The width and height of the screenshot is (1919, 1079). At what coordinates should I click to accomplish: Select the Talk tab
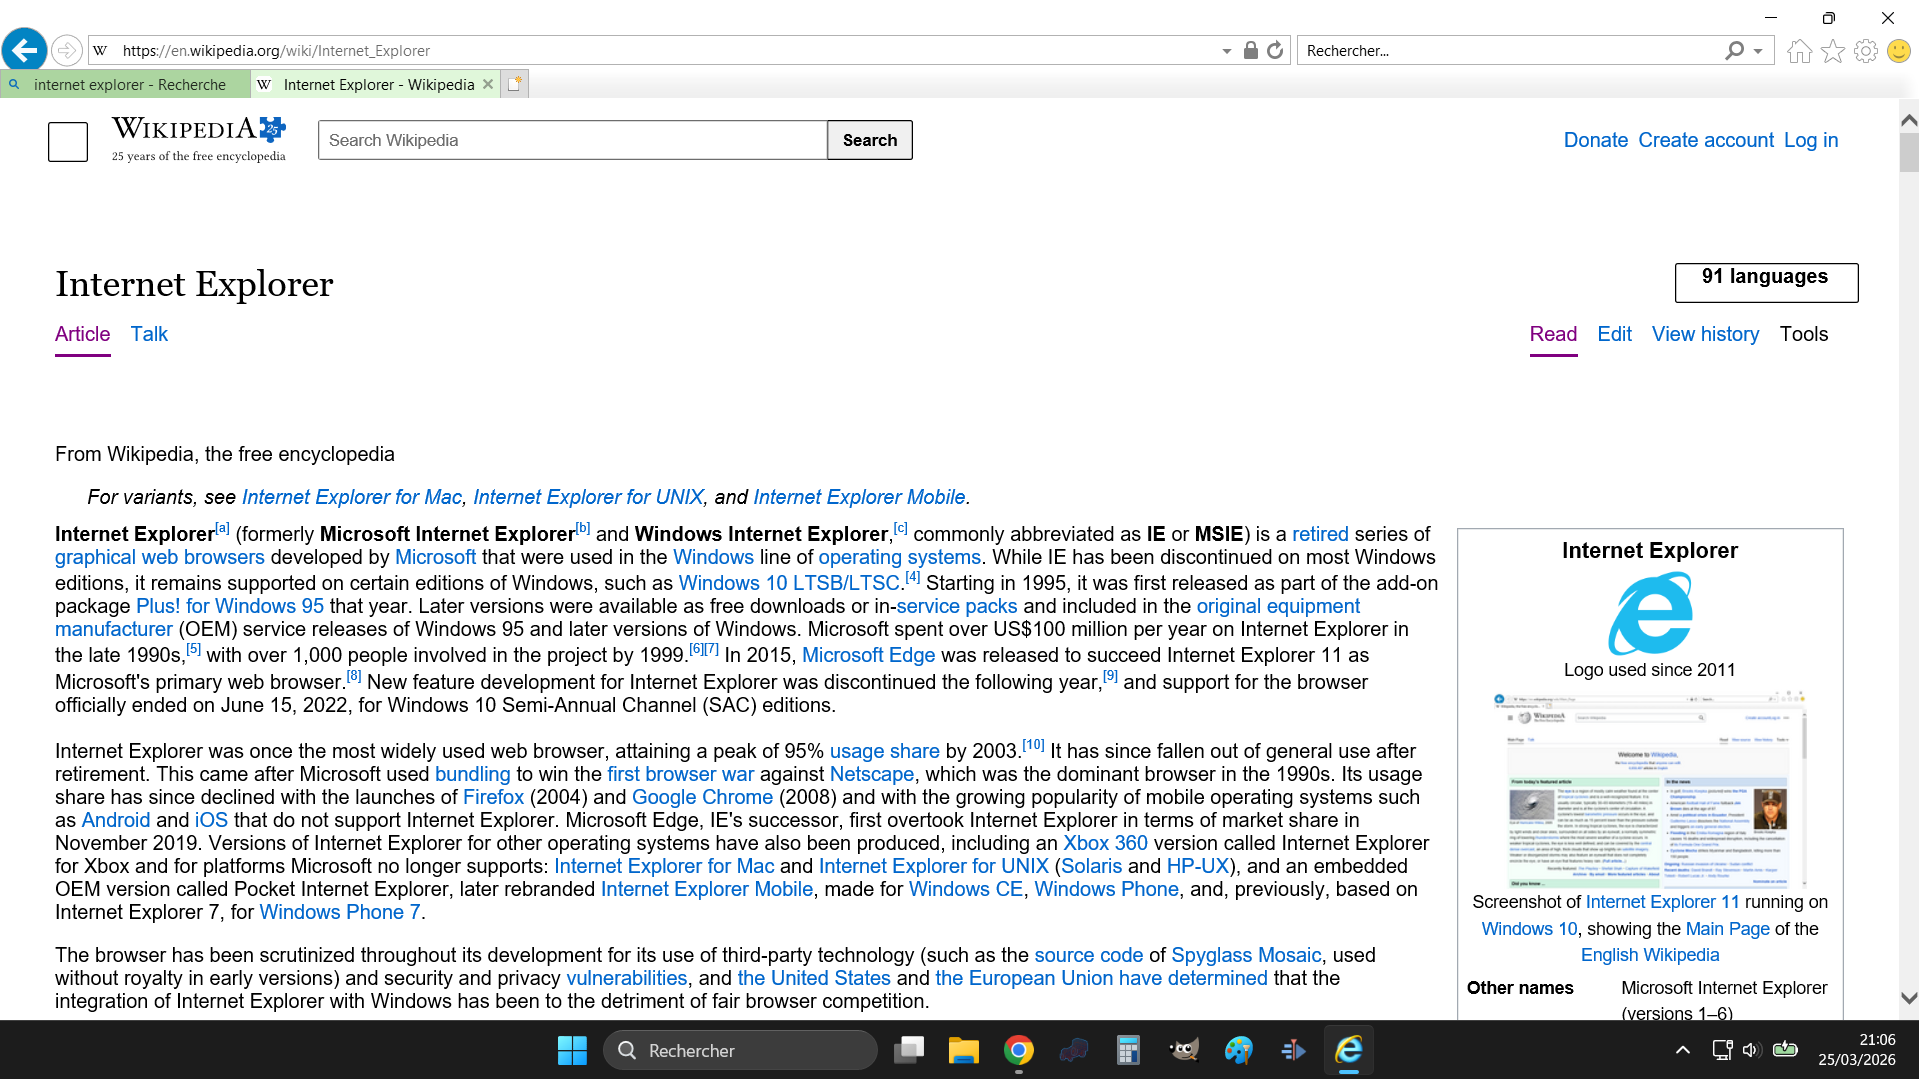pos(149,334)
